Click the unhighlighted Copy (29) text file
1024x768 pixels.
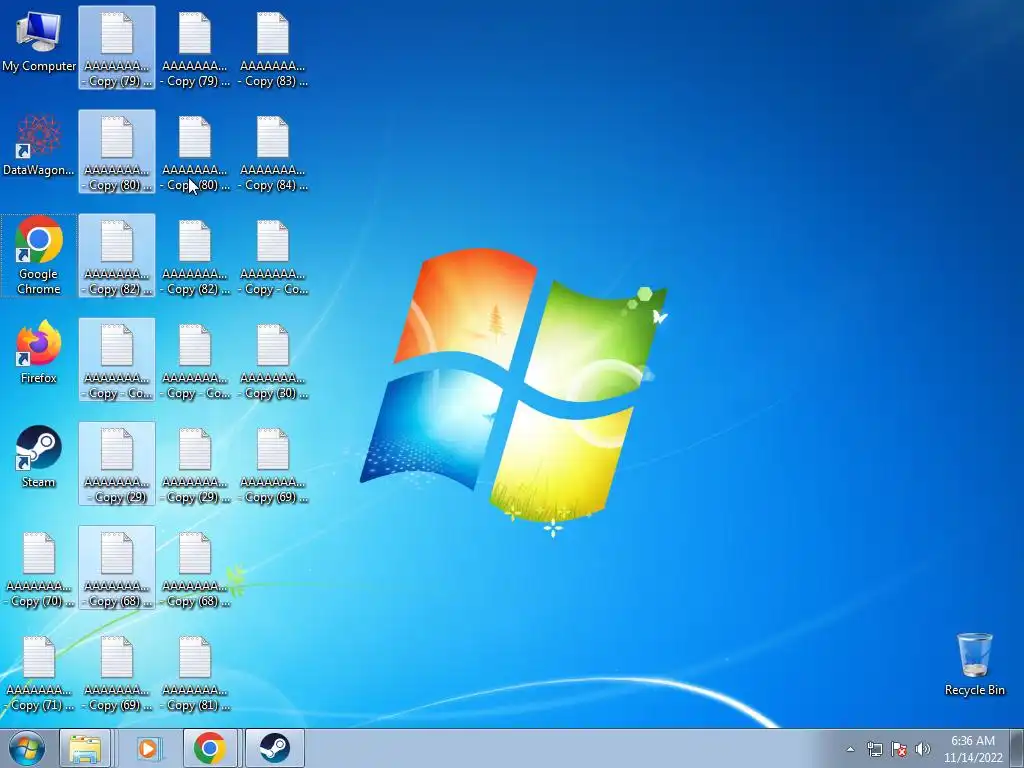click(195, 466)
